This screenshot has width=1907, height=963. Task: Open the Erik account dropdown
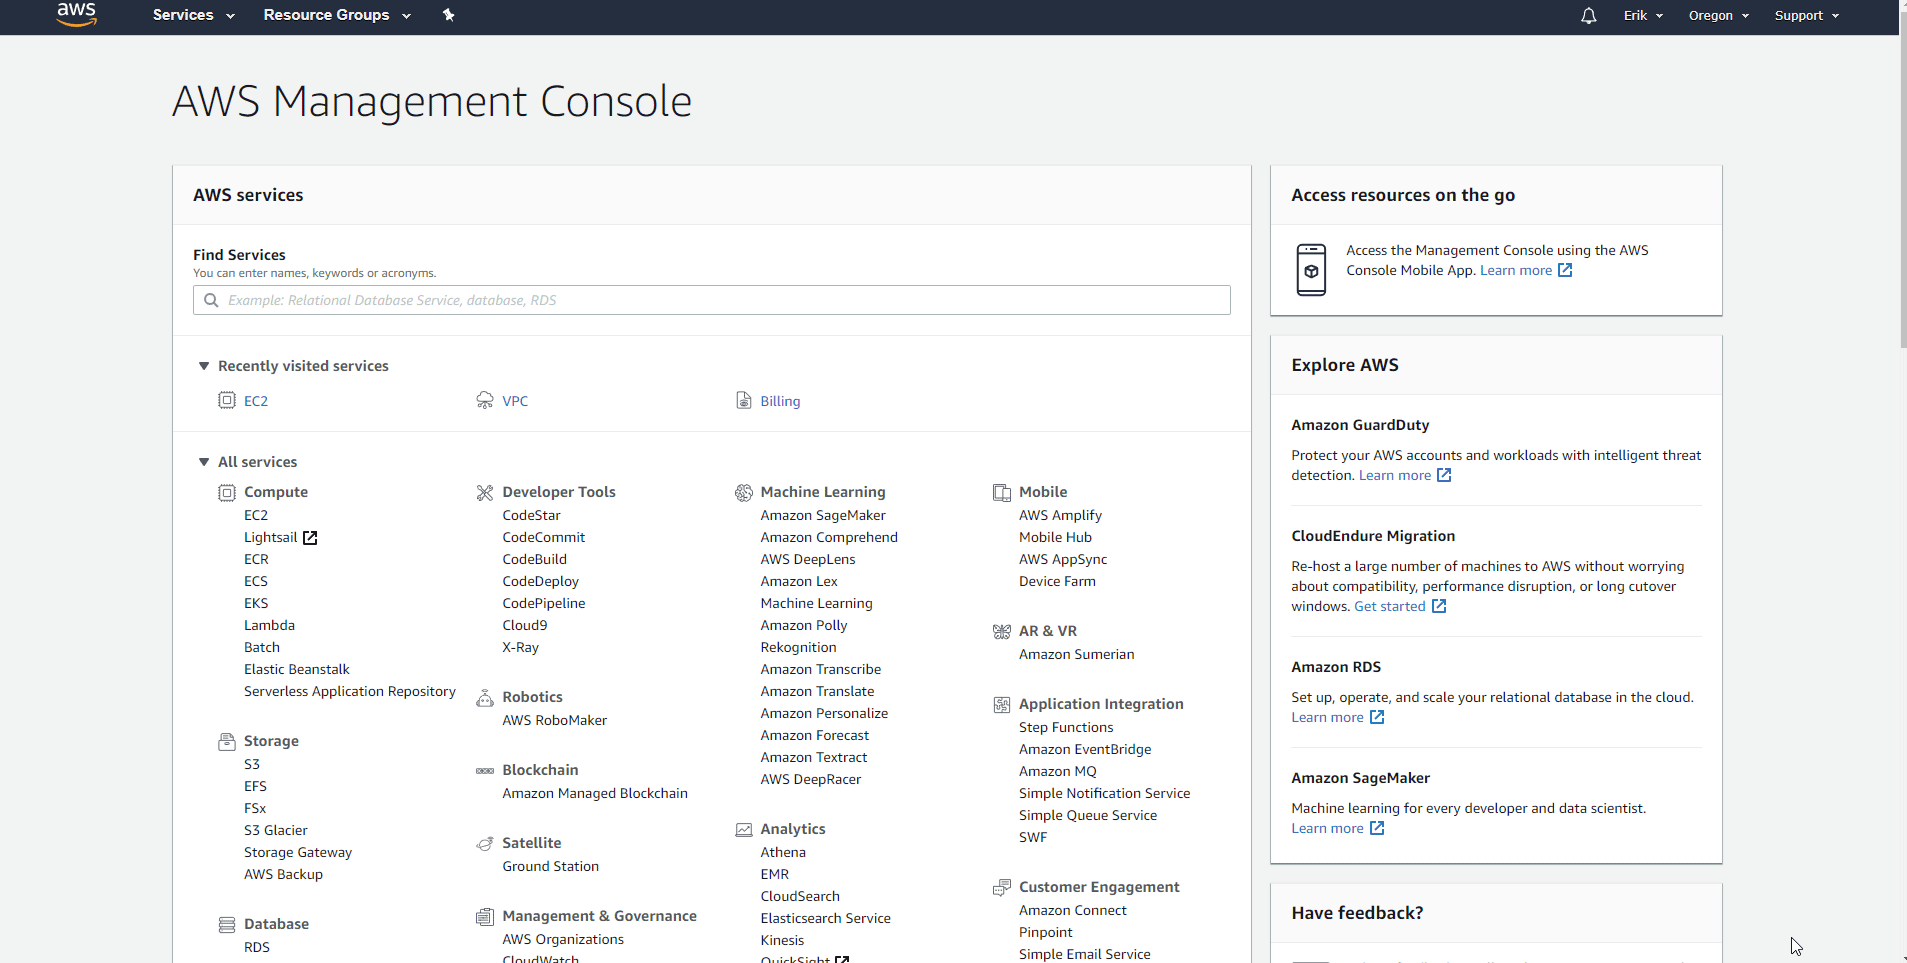1643,15
